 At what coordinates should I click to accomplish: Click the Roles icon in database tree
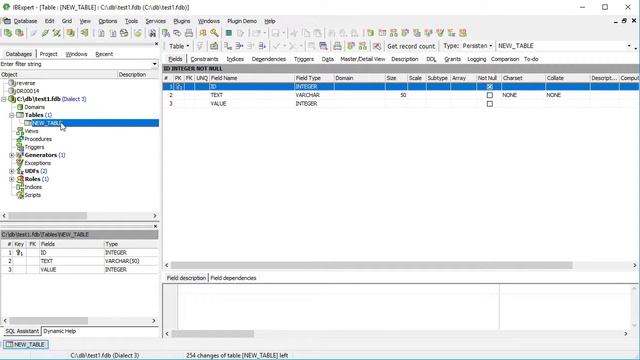[20, 179]
